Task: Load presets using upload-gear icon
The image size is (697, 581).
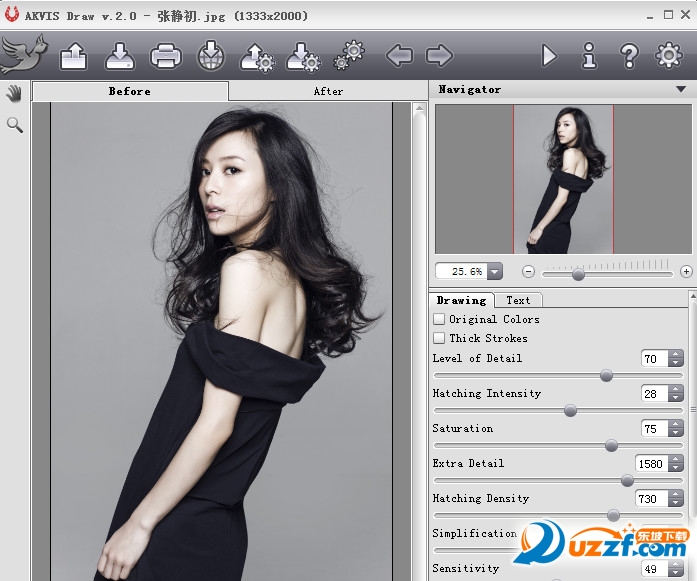Action: point(257,57)
